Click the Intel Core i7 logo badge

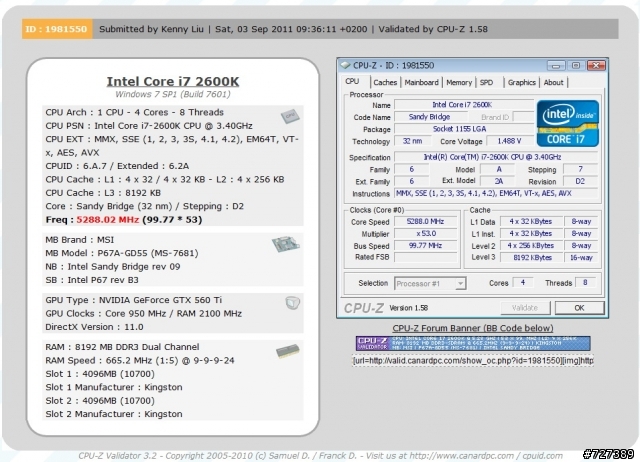click(568, 123)
